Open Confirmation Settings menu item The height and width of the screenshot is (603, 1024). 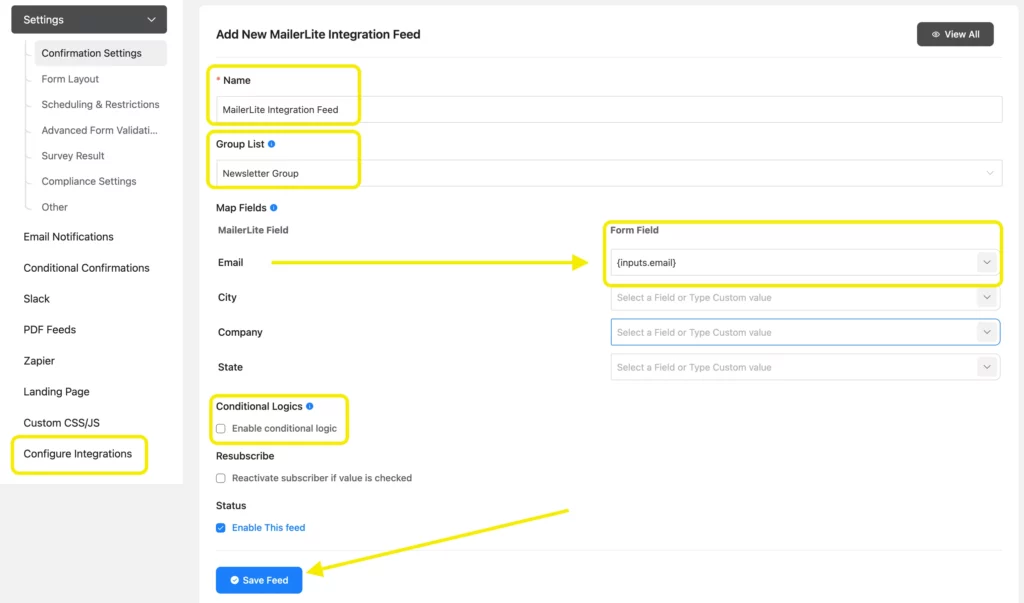(101, 53)
